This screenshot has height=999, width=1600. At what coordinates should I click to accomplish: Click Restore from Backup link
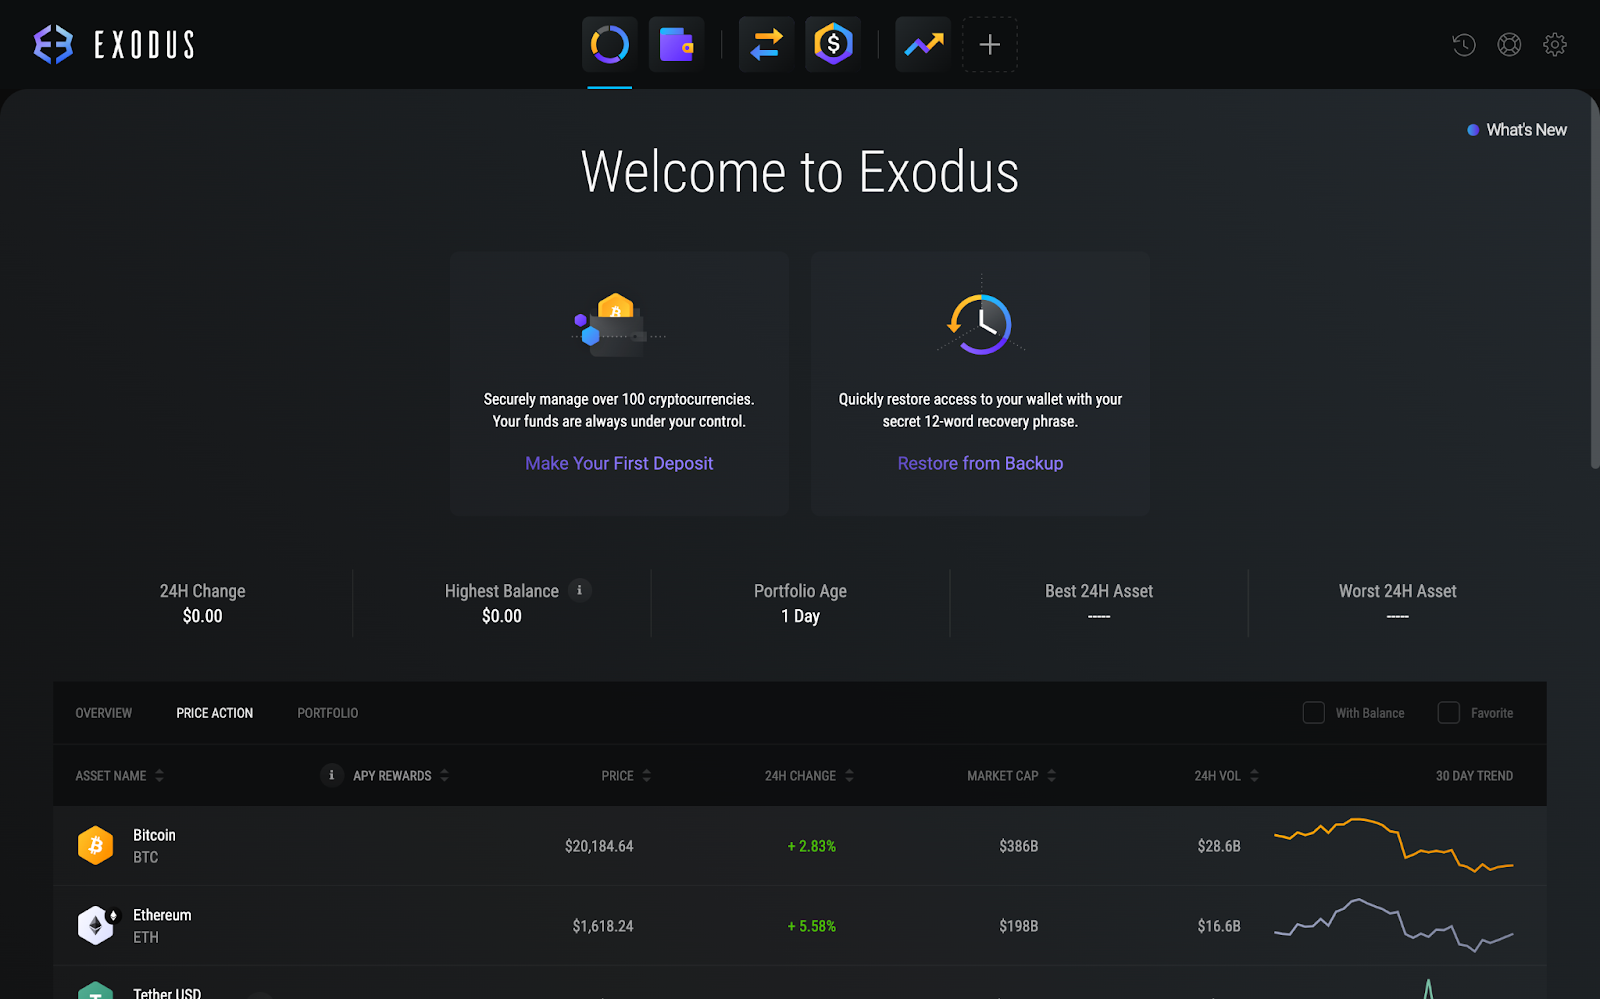[980, 463]
